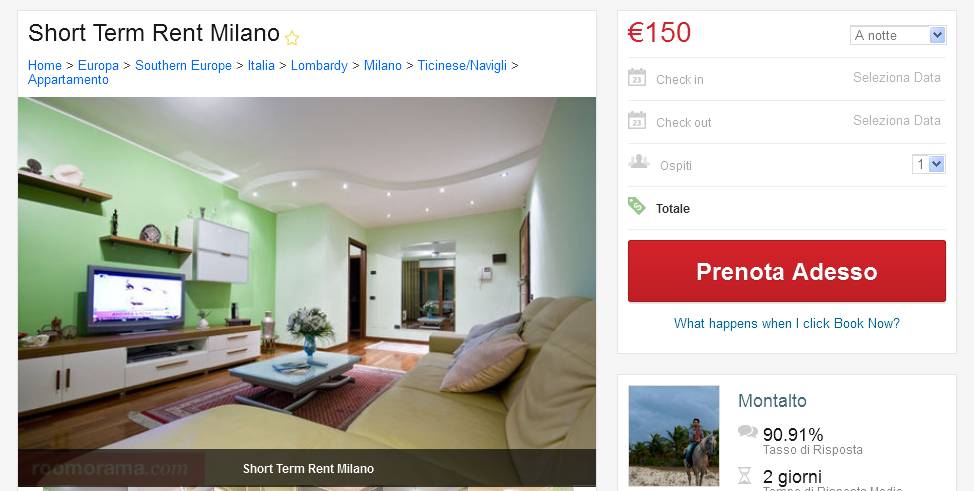Image resolution: width=974 pixels, height=491 pixels.
Task: Select Check out date field Seleziona Data
Action: click(896, 121)
